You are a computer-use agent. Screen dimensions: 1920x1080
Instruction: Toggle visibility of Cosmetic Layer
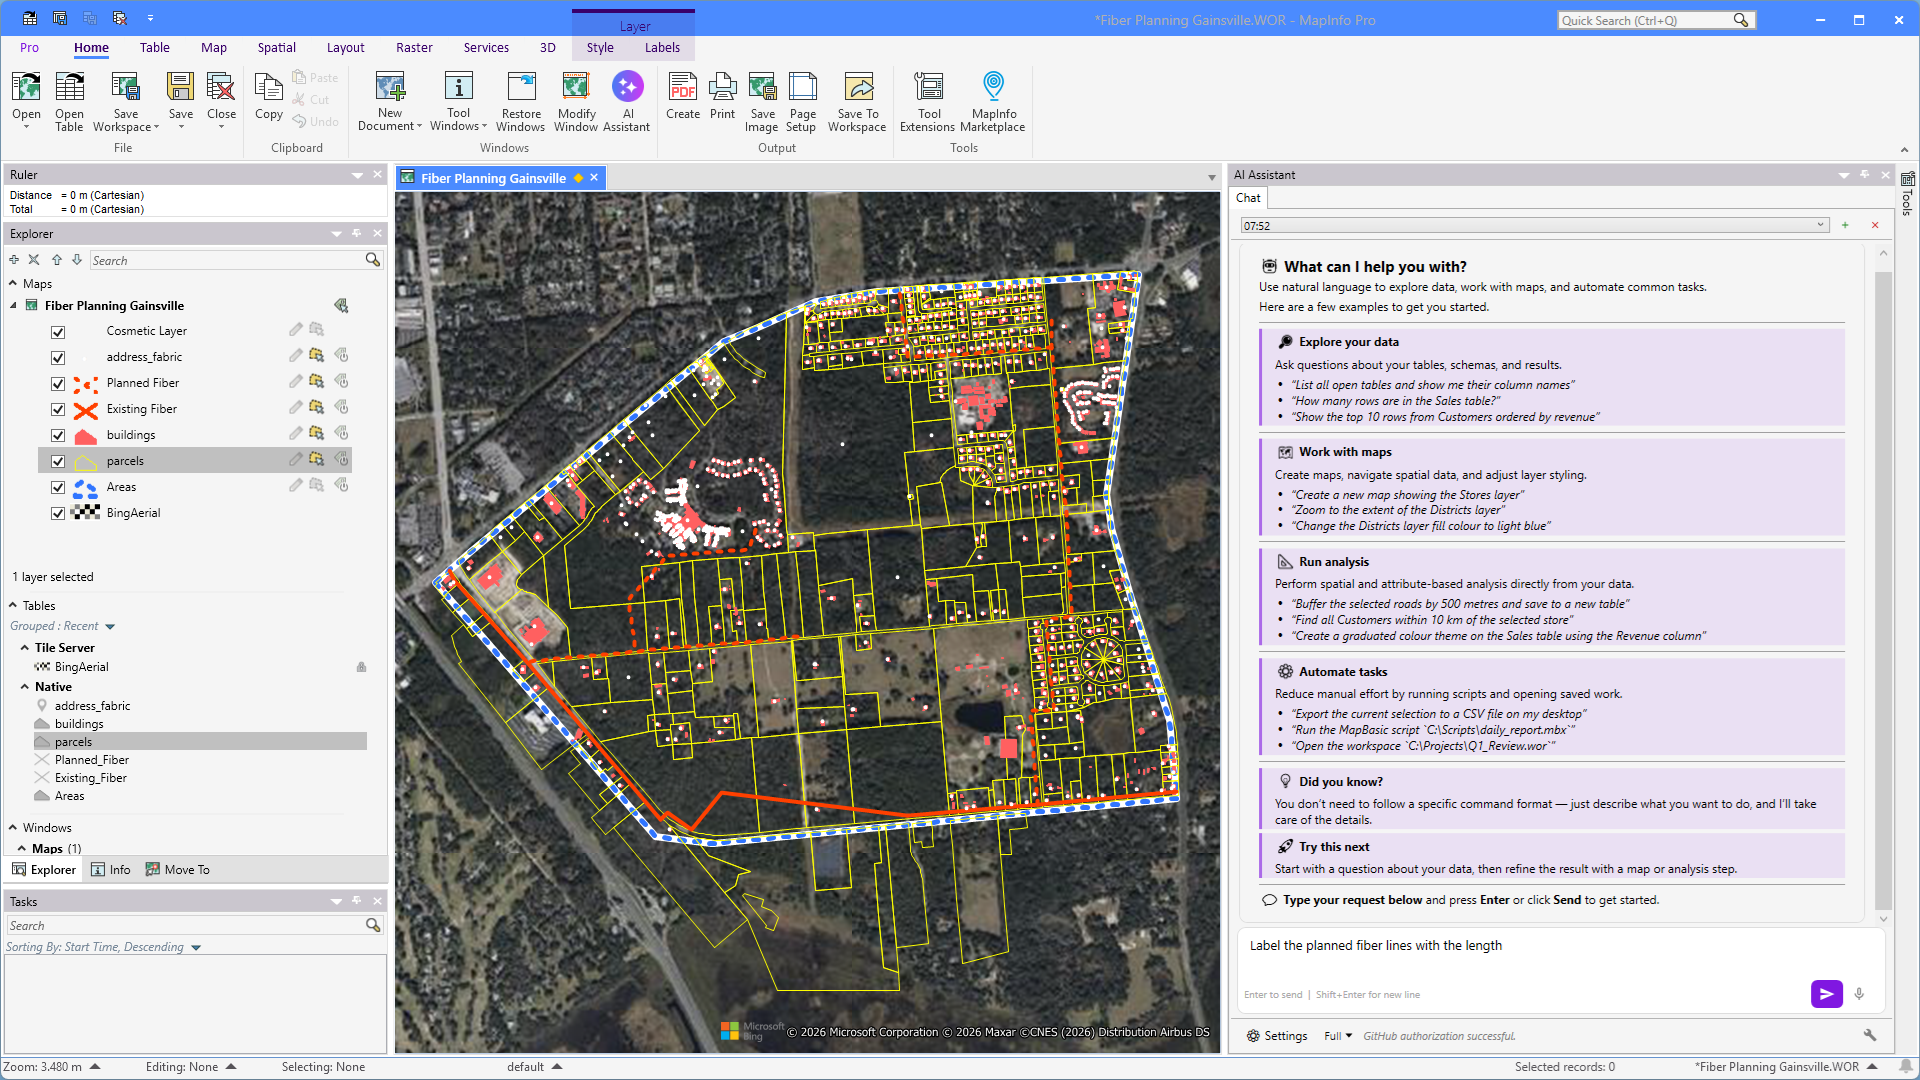click(58, 332)
